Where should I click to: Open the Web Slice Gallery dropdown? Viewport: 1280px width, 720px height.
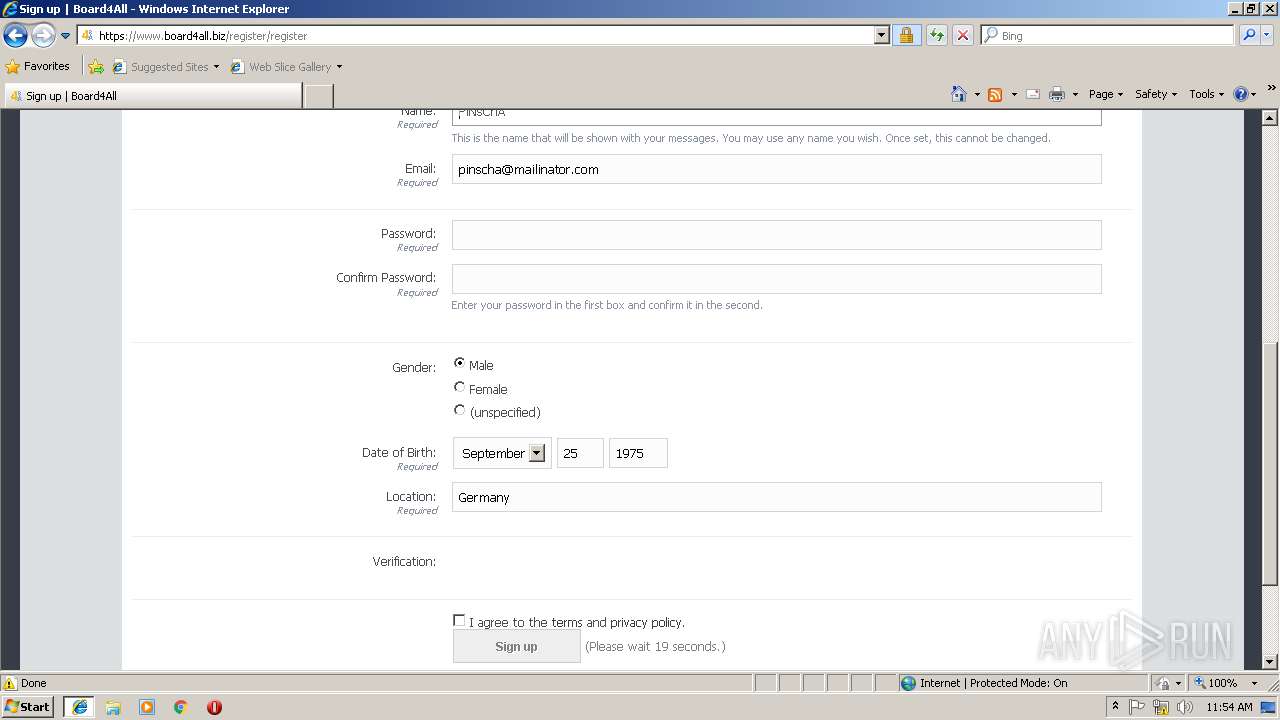(x=286, y=67)
